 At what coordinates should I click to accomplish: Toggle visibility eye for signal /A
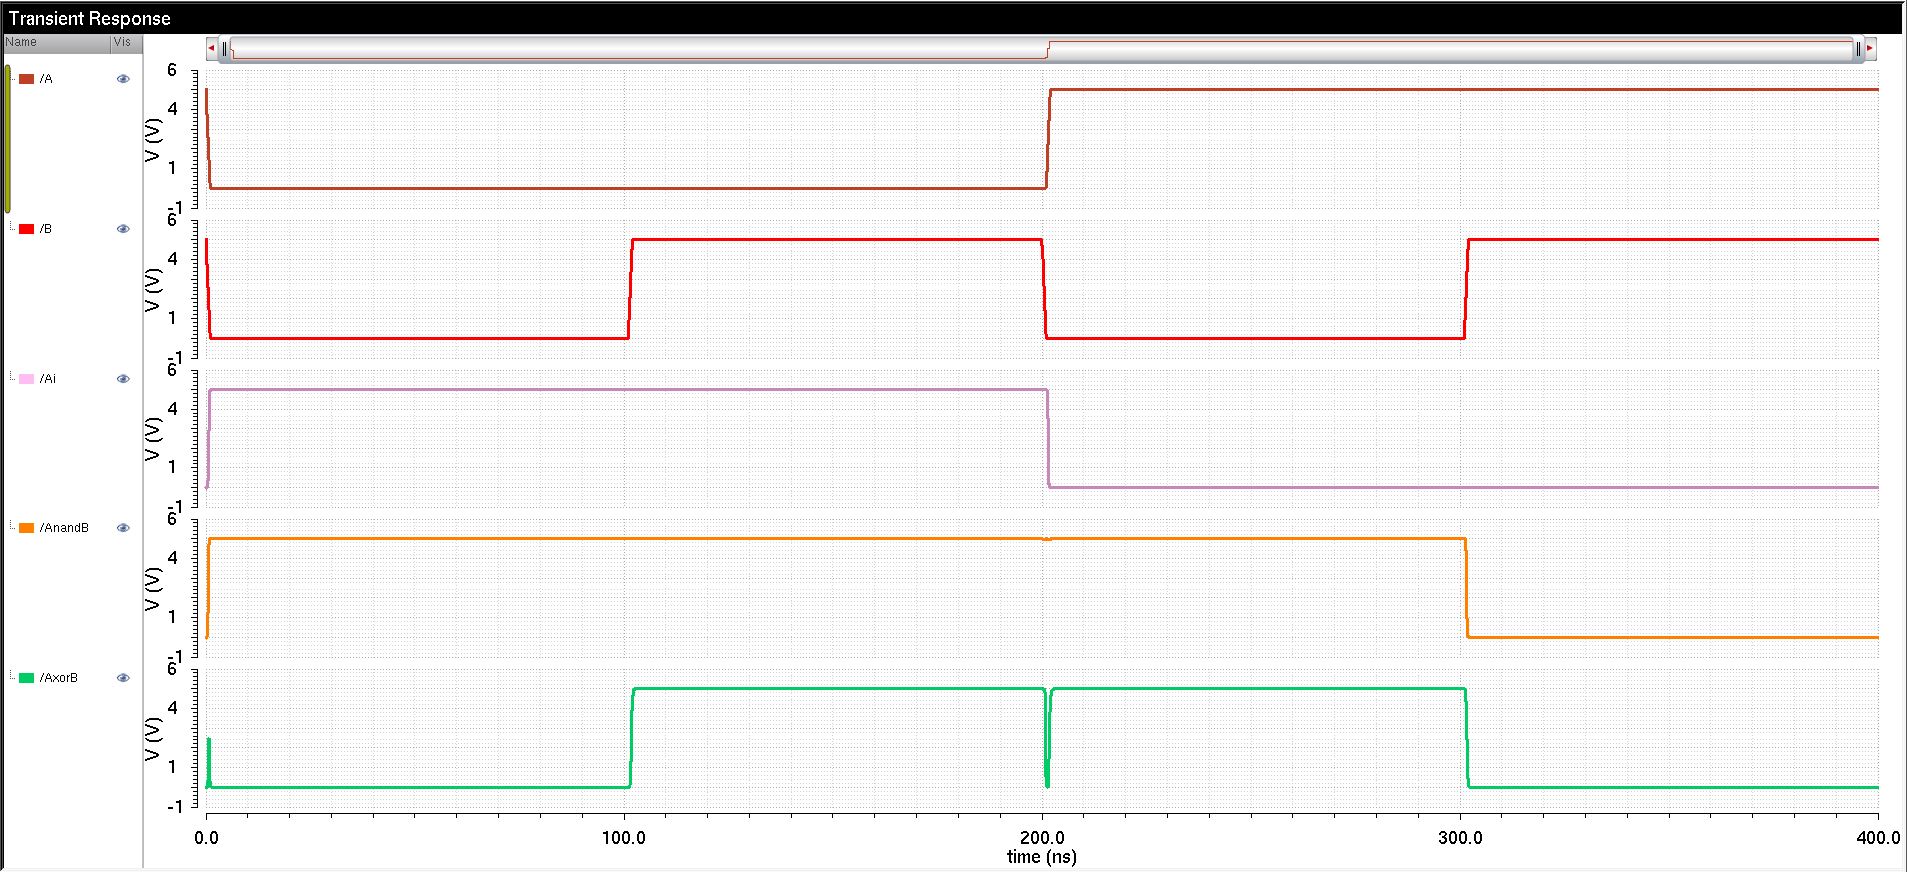tap(123, 79)
